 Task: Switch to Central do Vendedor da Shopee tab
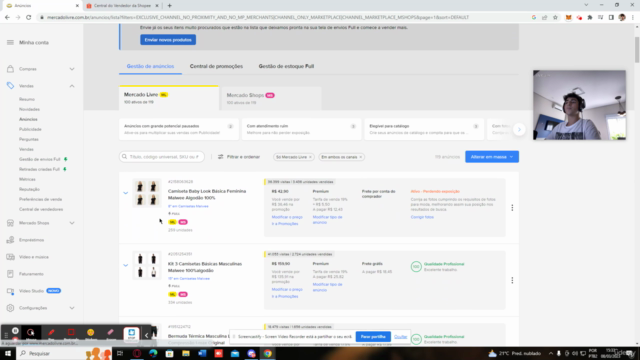point(122,6)
